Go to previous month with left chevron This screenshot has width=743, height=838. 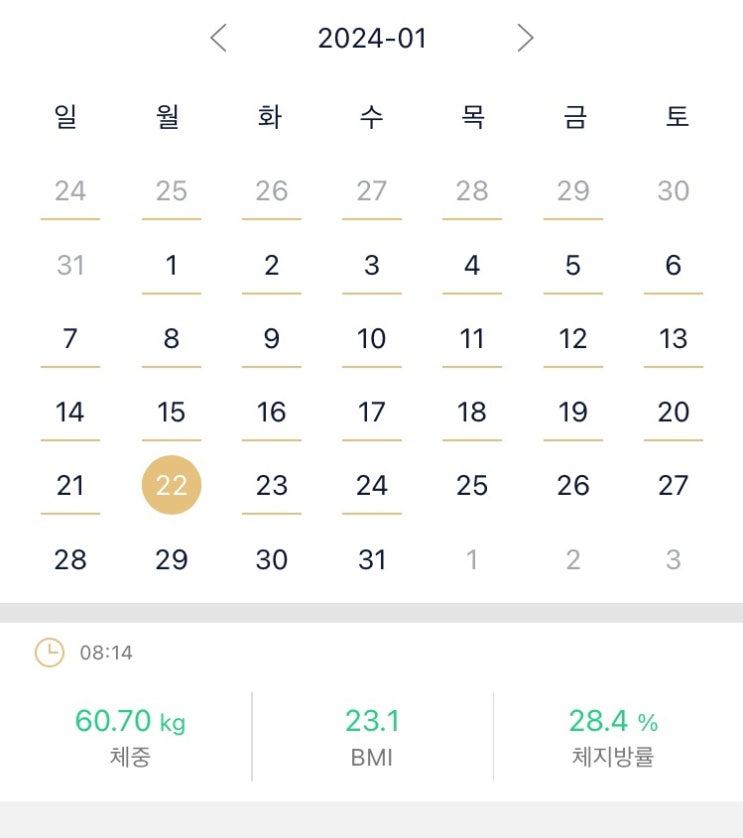click(x=219, y=39)
